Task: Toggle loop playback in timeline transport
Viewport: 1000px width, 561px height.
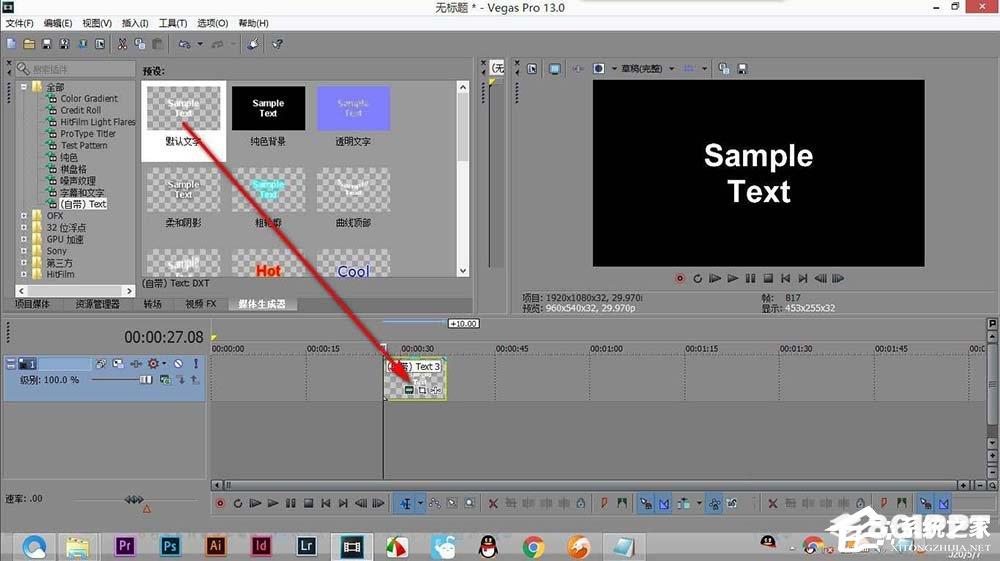Action: 238,504
